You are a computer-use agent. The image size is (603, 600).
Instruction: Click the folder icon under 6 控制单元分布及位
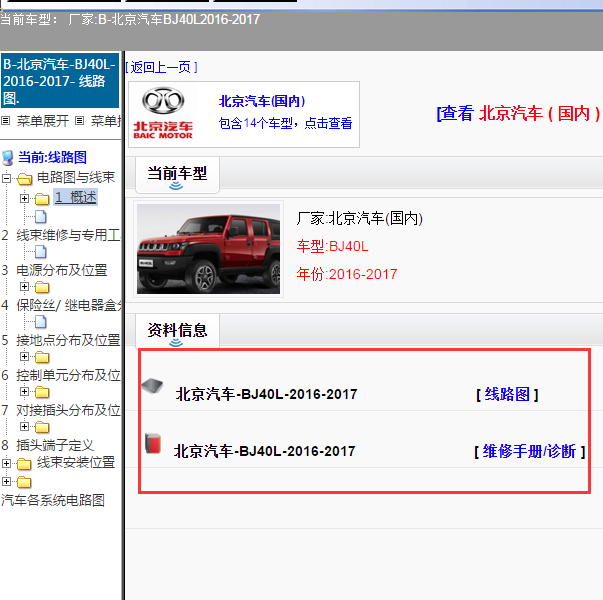[x=42, y=392]
